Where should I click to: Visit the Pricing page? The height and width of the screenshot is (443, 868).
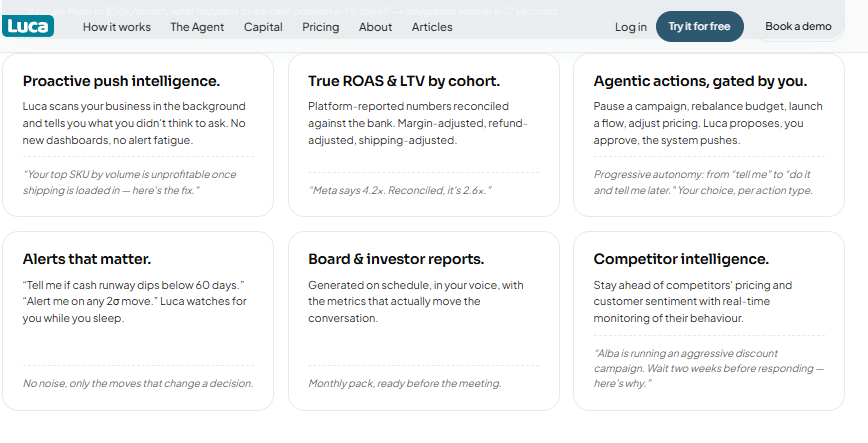[x=321, y=27]
